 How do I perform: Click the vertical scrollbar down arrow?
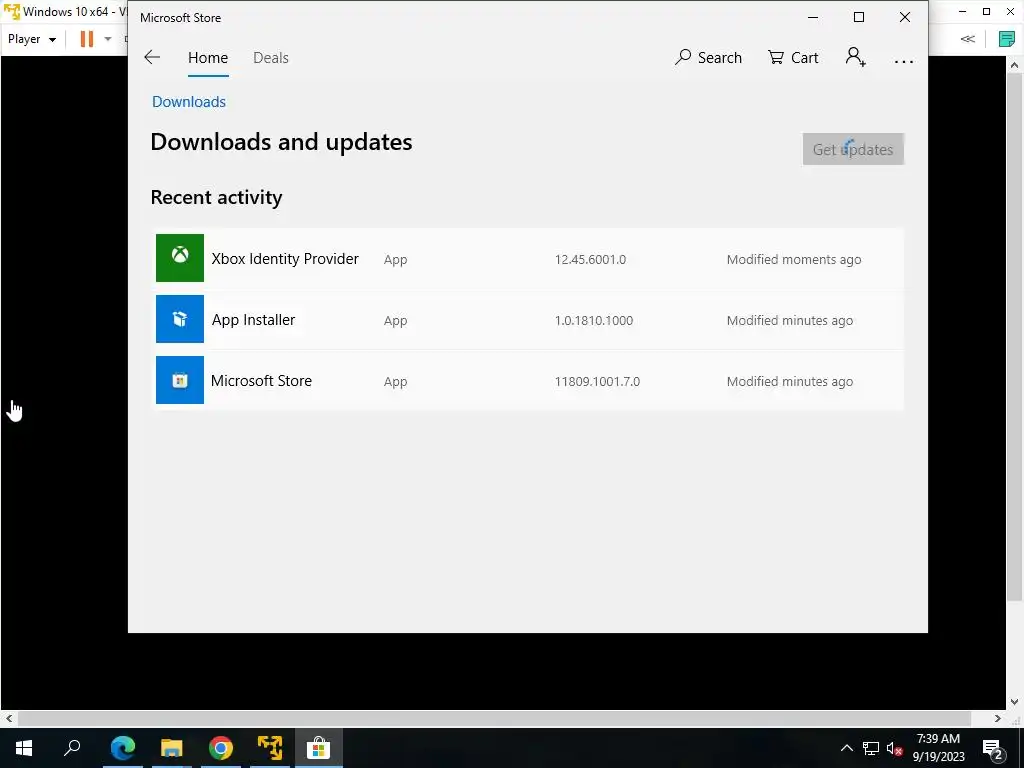pyautogui.click(x=1014, y=703)
